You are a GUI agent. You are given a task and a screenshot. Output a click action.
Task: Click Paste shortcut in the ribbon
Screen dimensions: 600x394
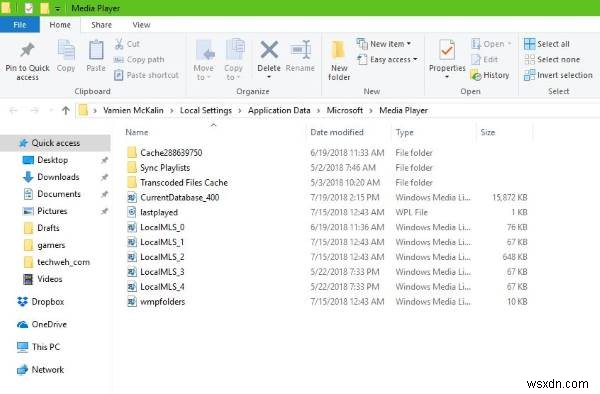pyautogui.click(x=147, y=75)
